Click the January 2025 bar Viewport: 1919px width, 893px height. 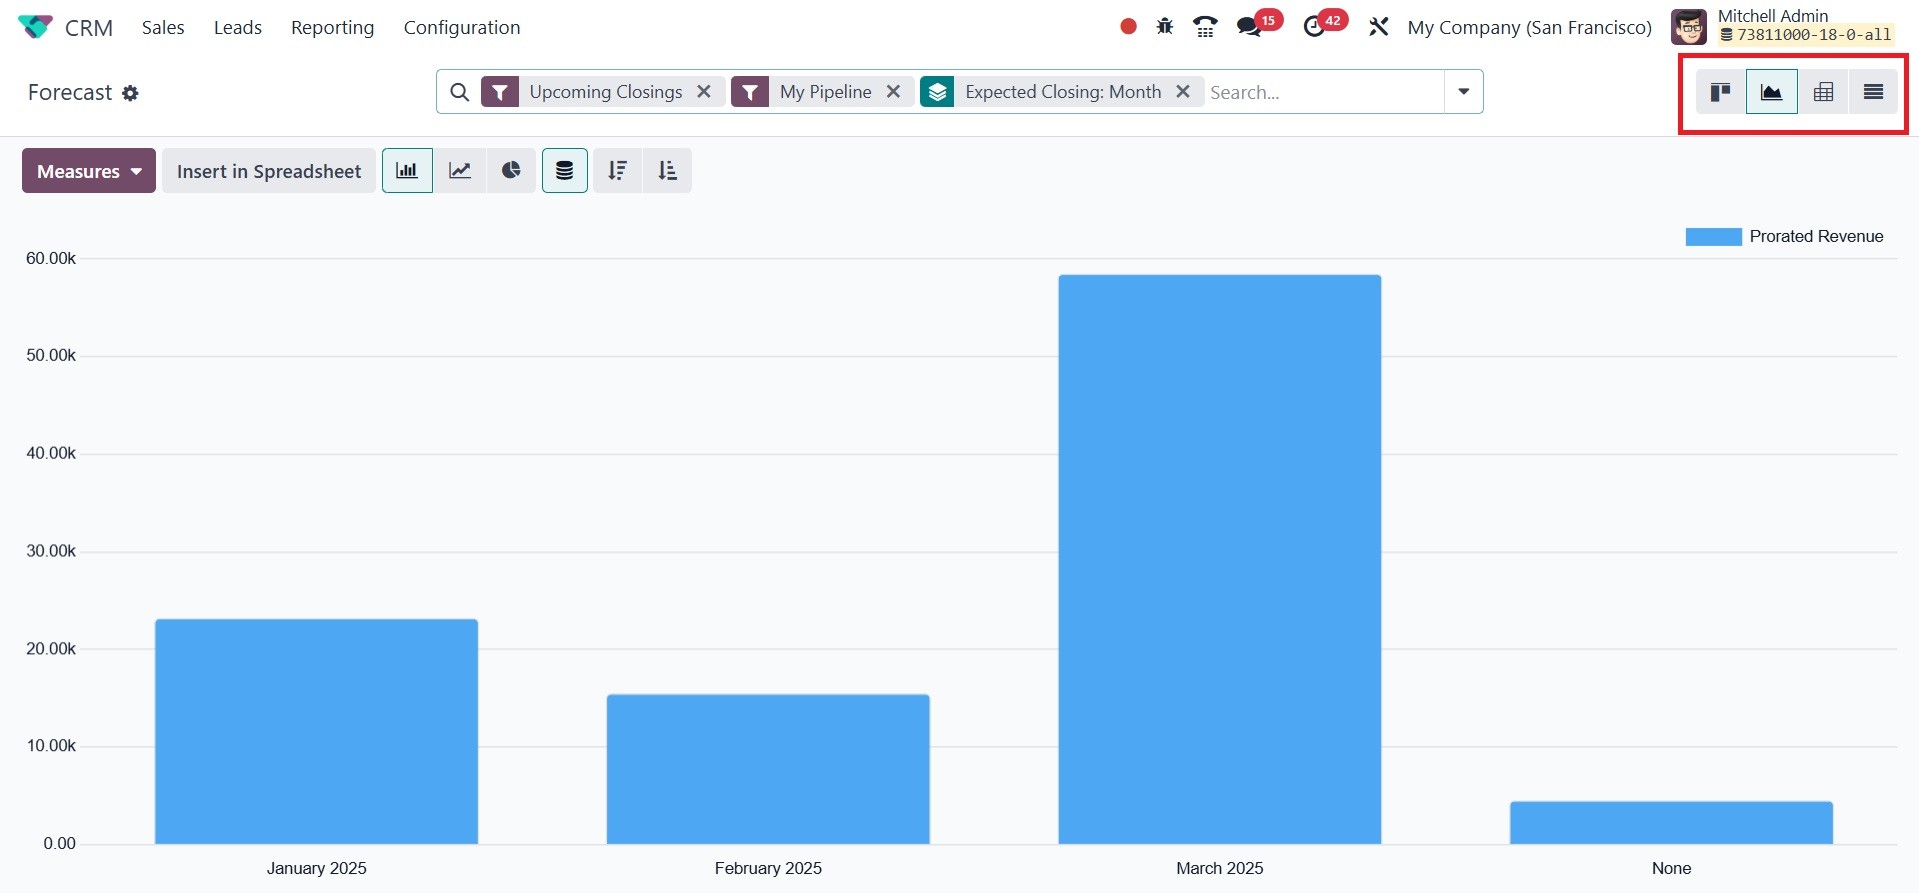[x=316, y=732]
